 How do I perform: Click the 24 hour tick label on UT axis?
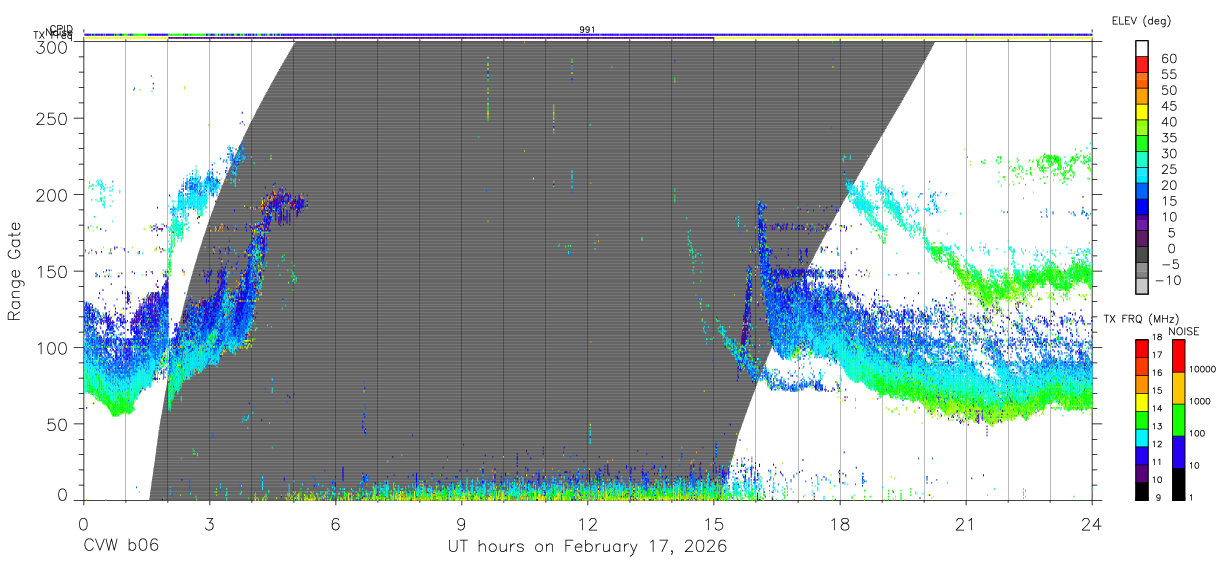coord(1092,523)
